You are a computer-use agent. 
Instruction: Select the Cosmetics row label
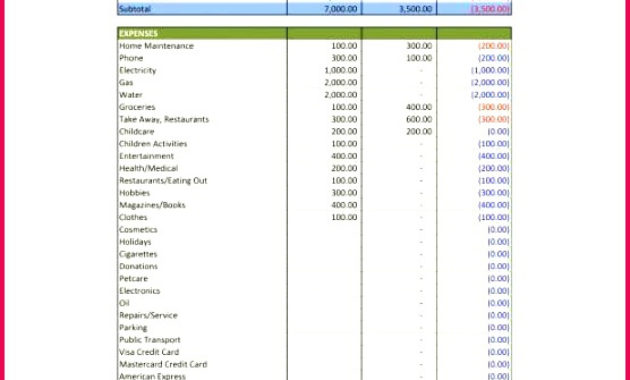[x=138, y=230]
